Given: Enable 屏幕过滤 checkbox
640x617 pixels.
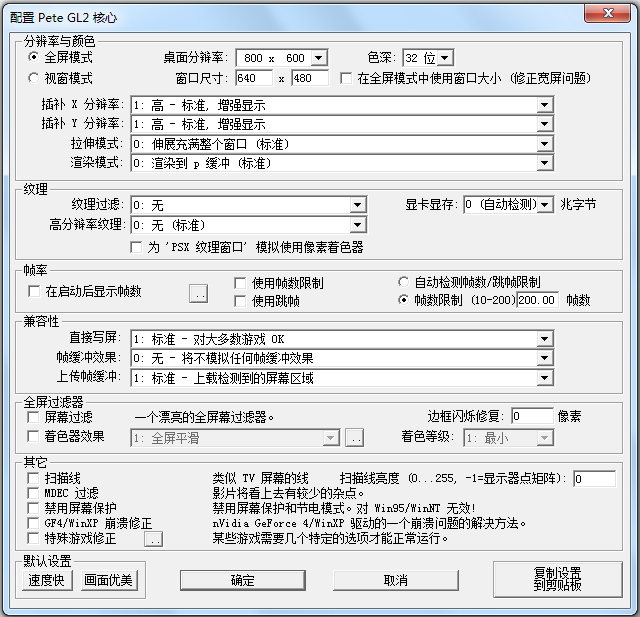Looking at the screenshot, I should (x=33, y=417).
